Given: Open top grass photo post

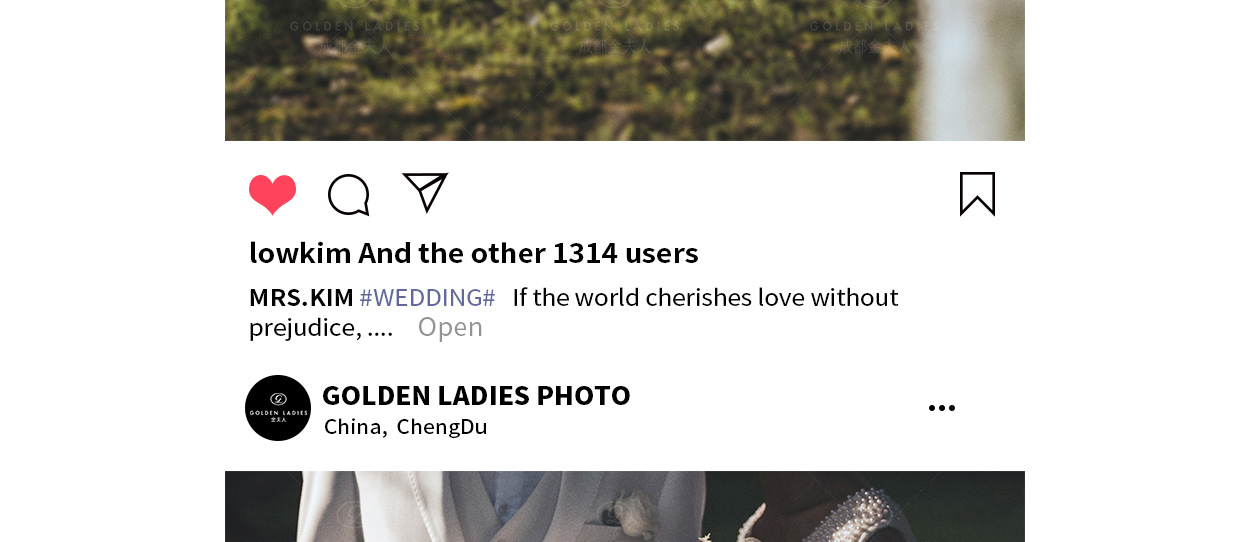Looking at the screenshot, I should (x=625, y=70).
